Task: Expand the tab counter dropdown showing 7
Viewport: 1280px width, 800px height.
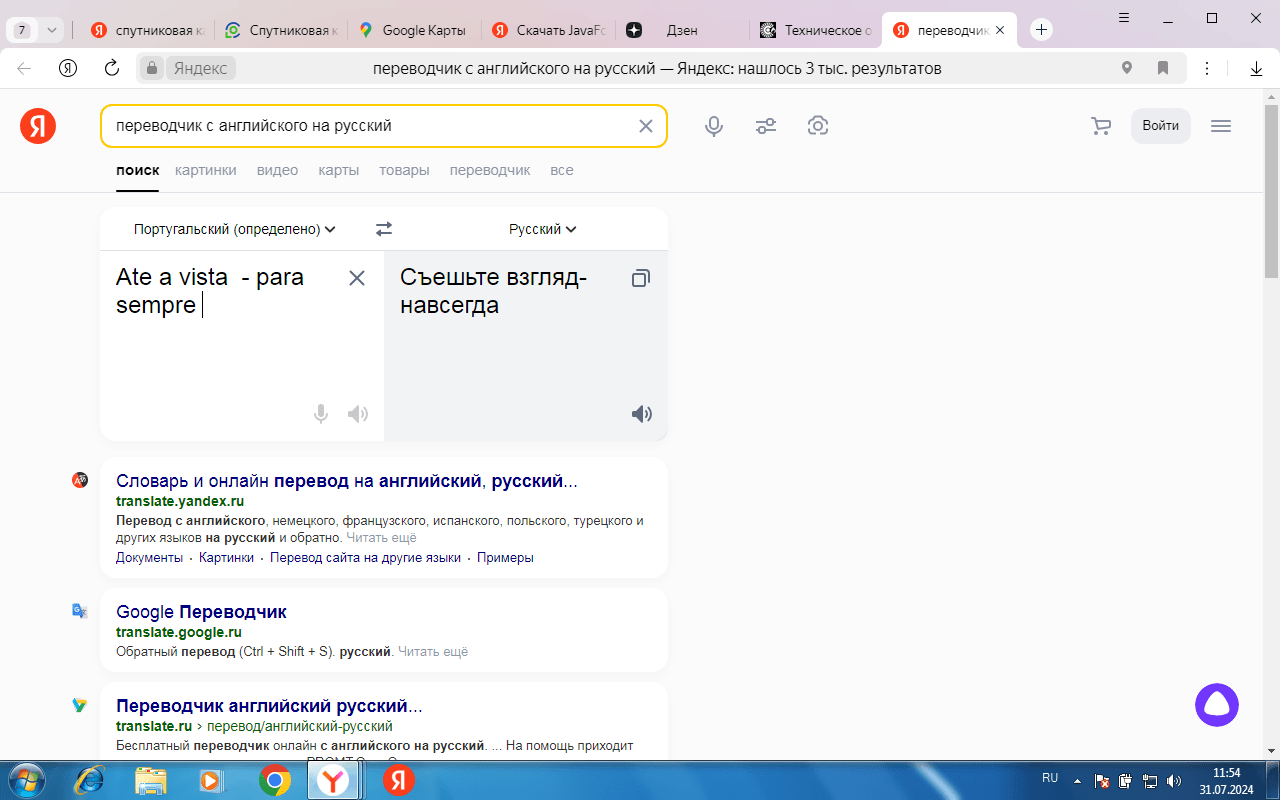Action: 52,30
